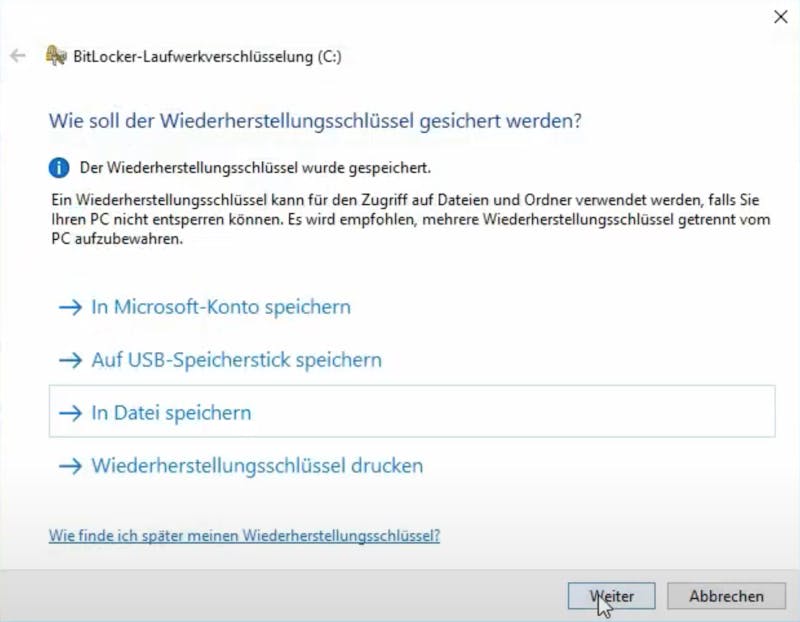Click the arrow icon beside USB-Speicherstick option
The height and width of the screenshot is (622, 800).
pyautogui.click(x=70, y=360)
